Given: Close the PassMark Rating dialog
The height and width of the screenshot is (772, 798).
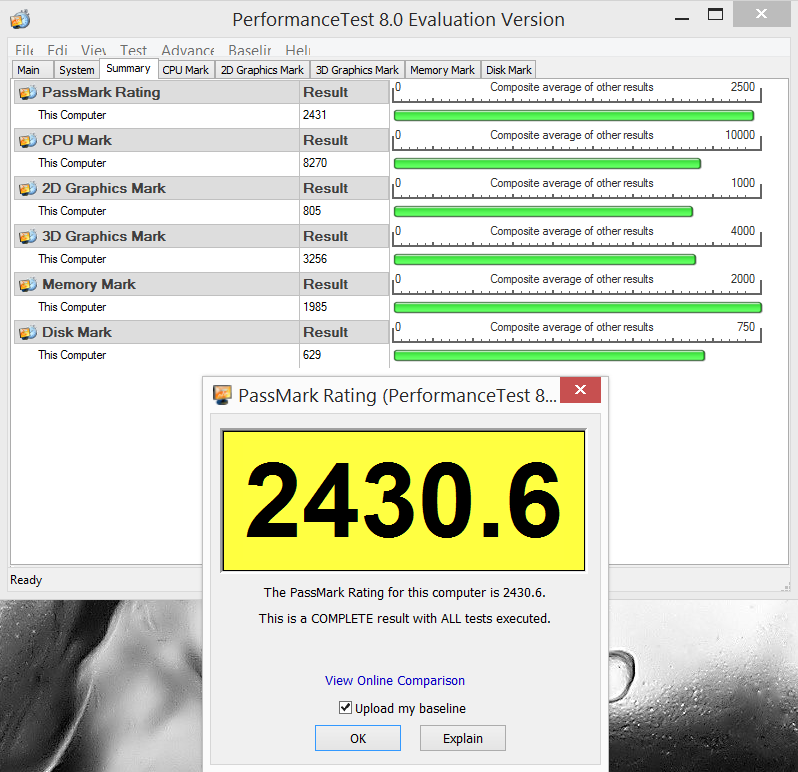Looking at the screenshot, I should (x=580, y=390).
